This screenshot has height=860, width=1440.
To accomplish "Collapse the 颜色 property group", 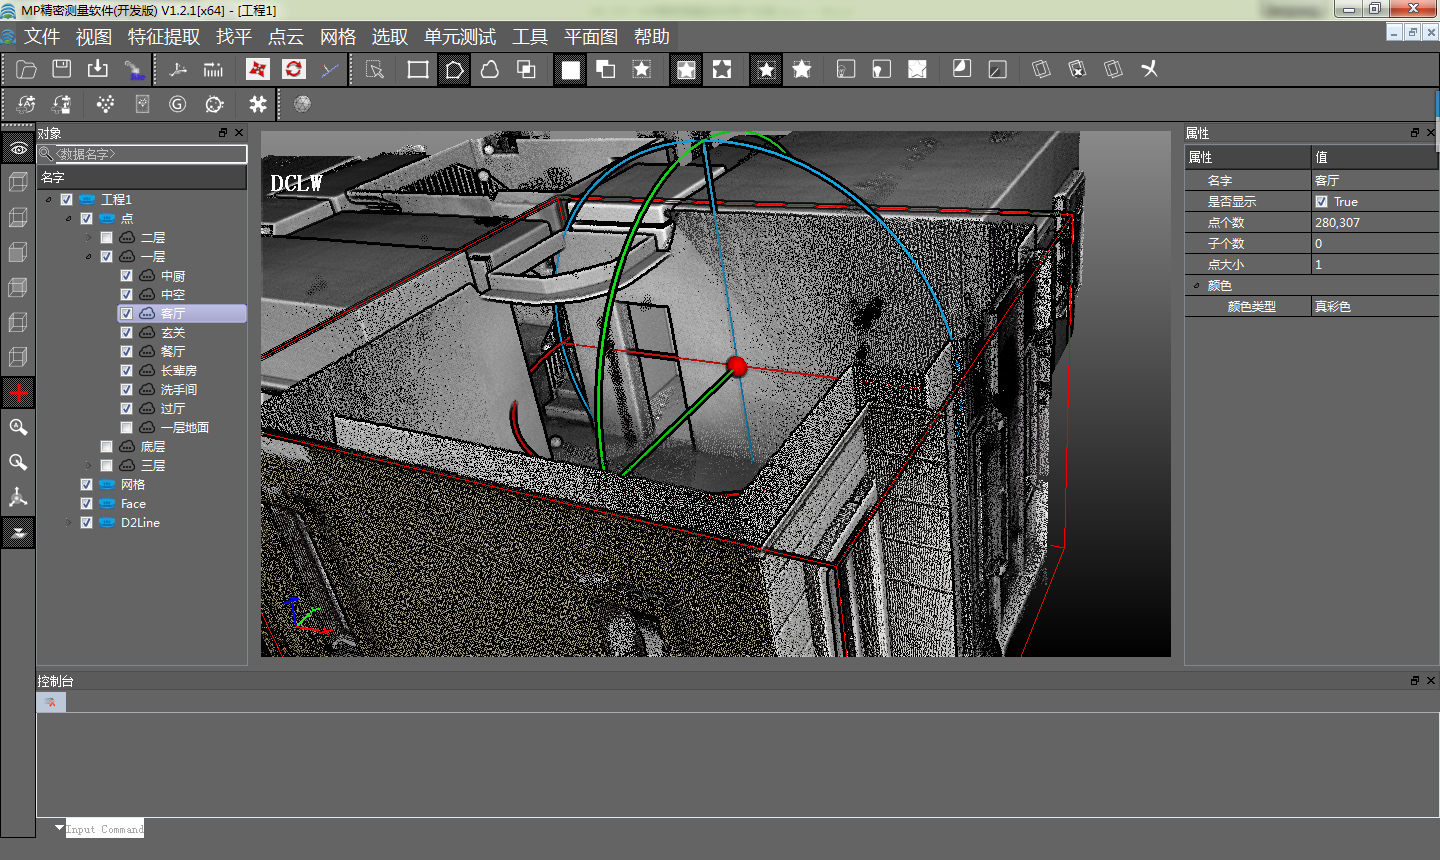I will click(x=1196, y=286).
